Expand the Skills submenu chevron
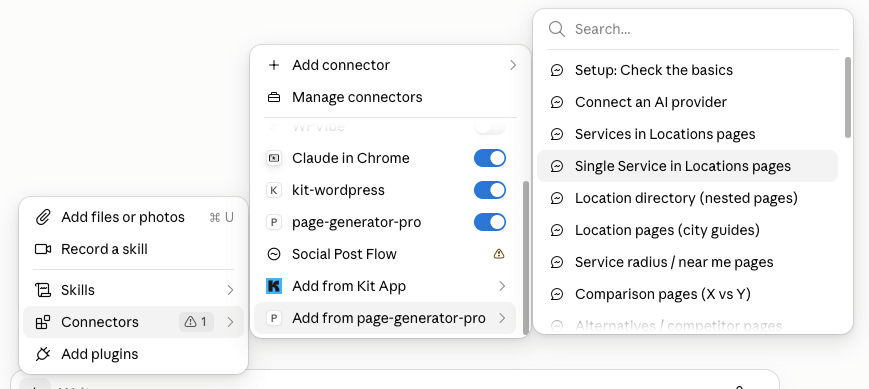869x389 pixels. [230, 290]
